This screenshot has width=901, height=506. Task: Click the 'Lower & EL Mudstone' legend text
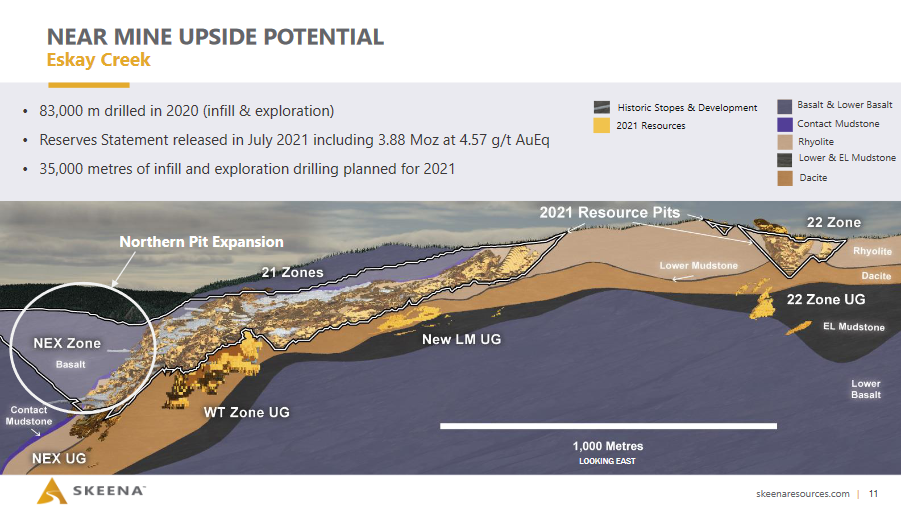[x=847, y=157]
